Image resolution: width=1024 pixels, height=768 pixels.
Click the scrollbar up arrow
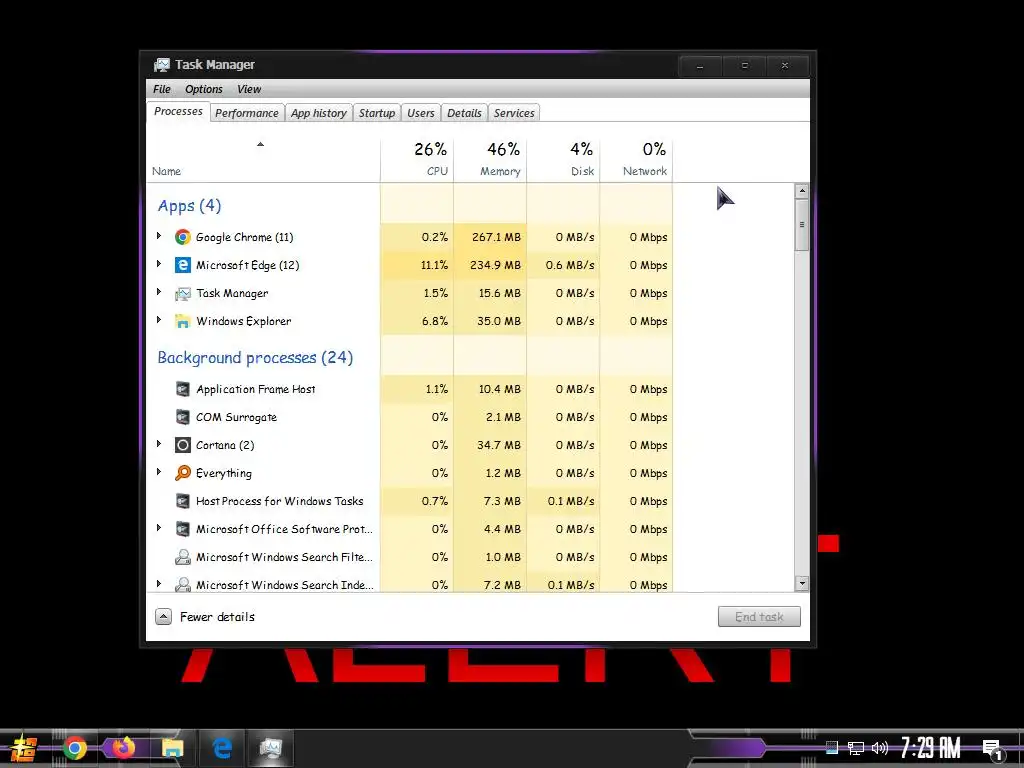click(x=802, y=191)
